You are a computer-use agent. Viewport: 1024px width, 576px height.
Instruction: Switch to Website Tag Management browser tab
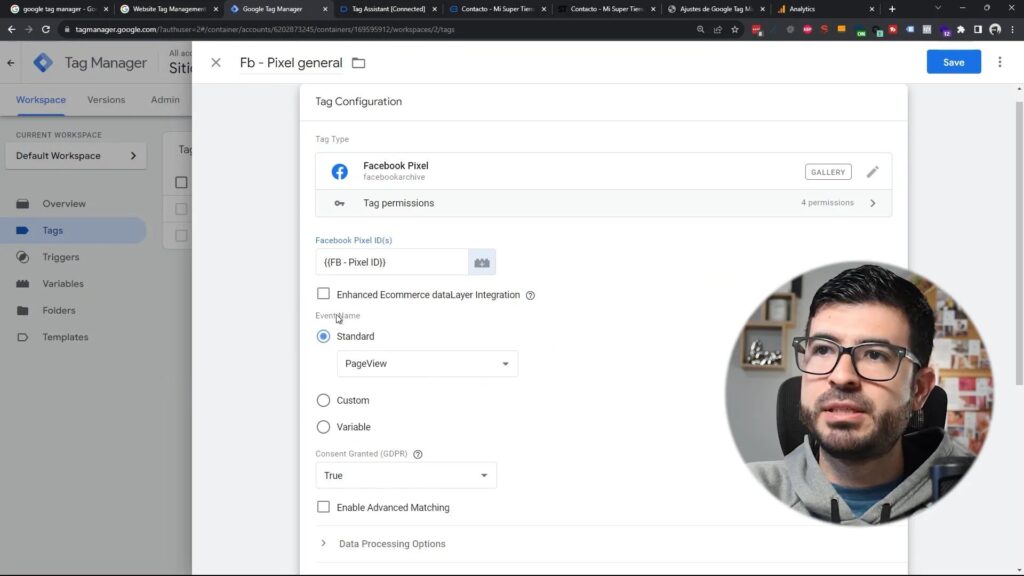coord(168,9)
